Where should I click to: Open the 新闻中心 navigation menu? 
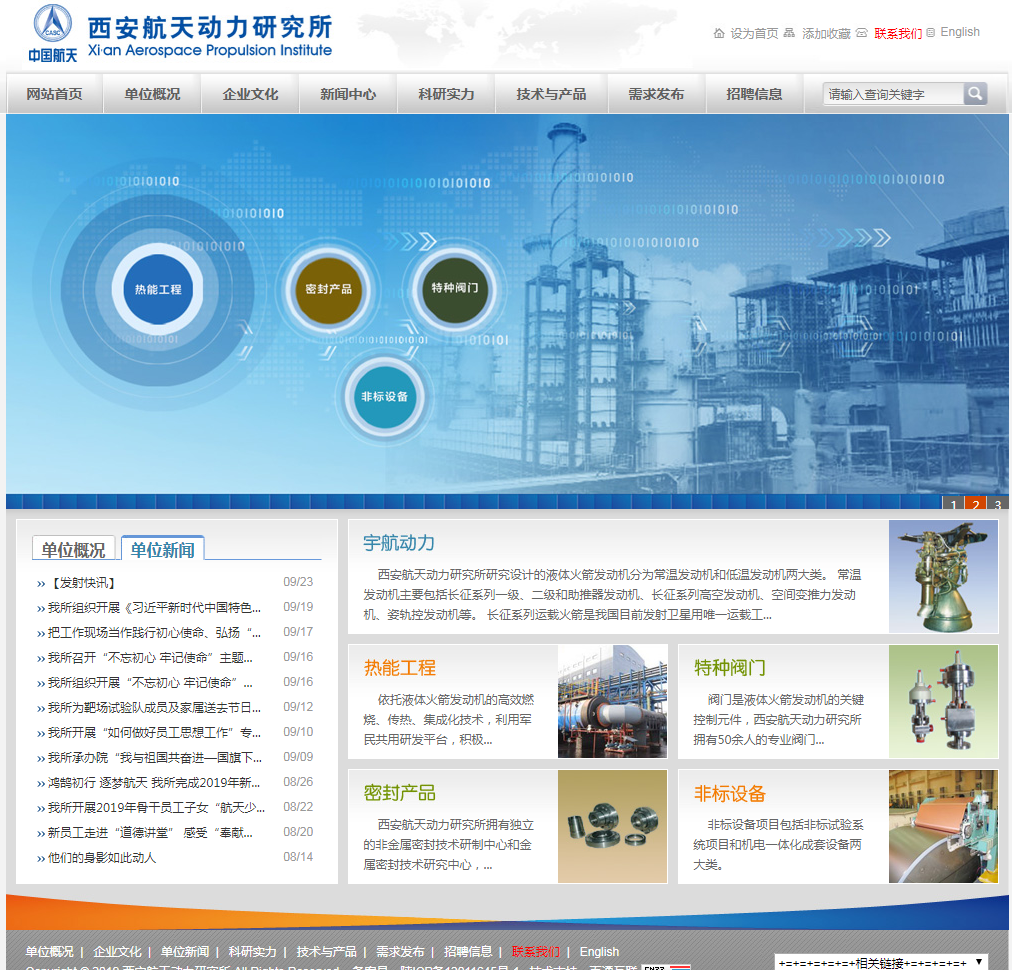(347, 93)
